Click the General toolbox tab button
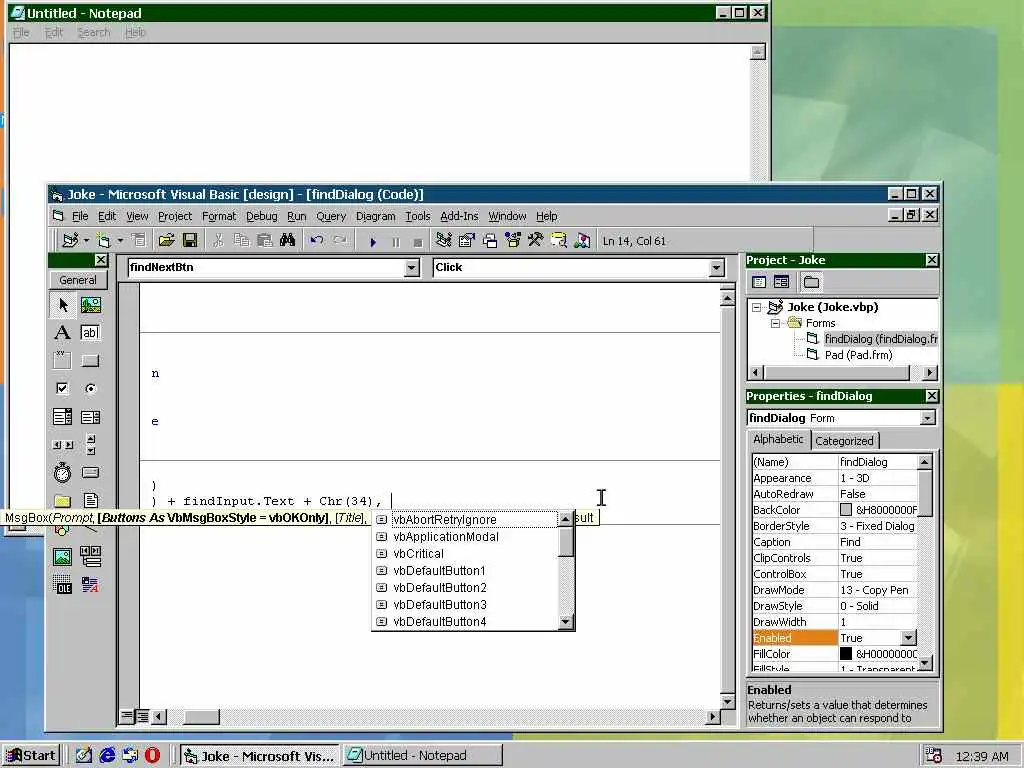Screen dimensions: 1024x768 click(78, 280)
